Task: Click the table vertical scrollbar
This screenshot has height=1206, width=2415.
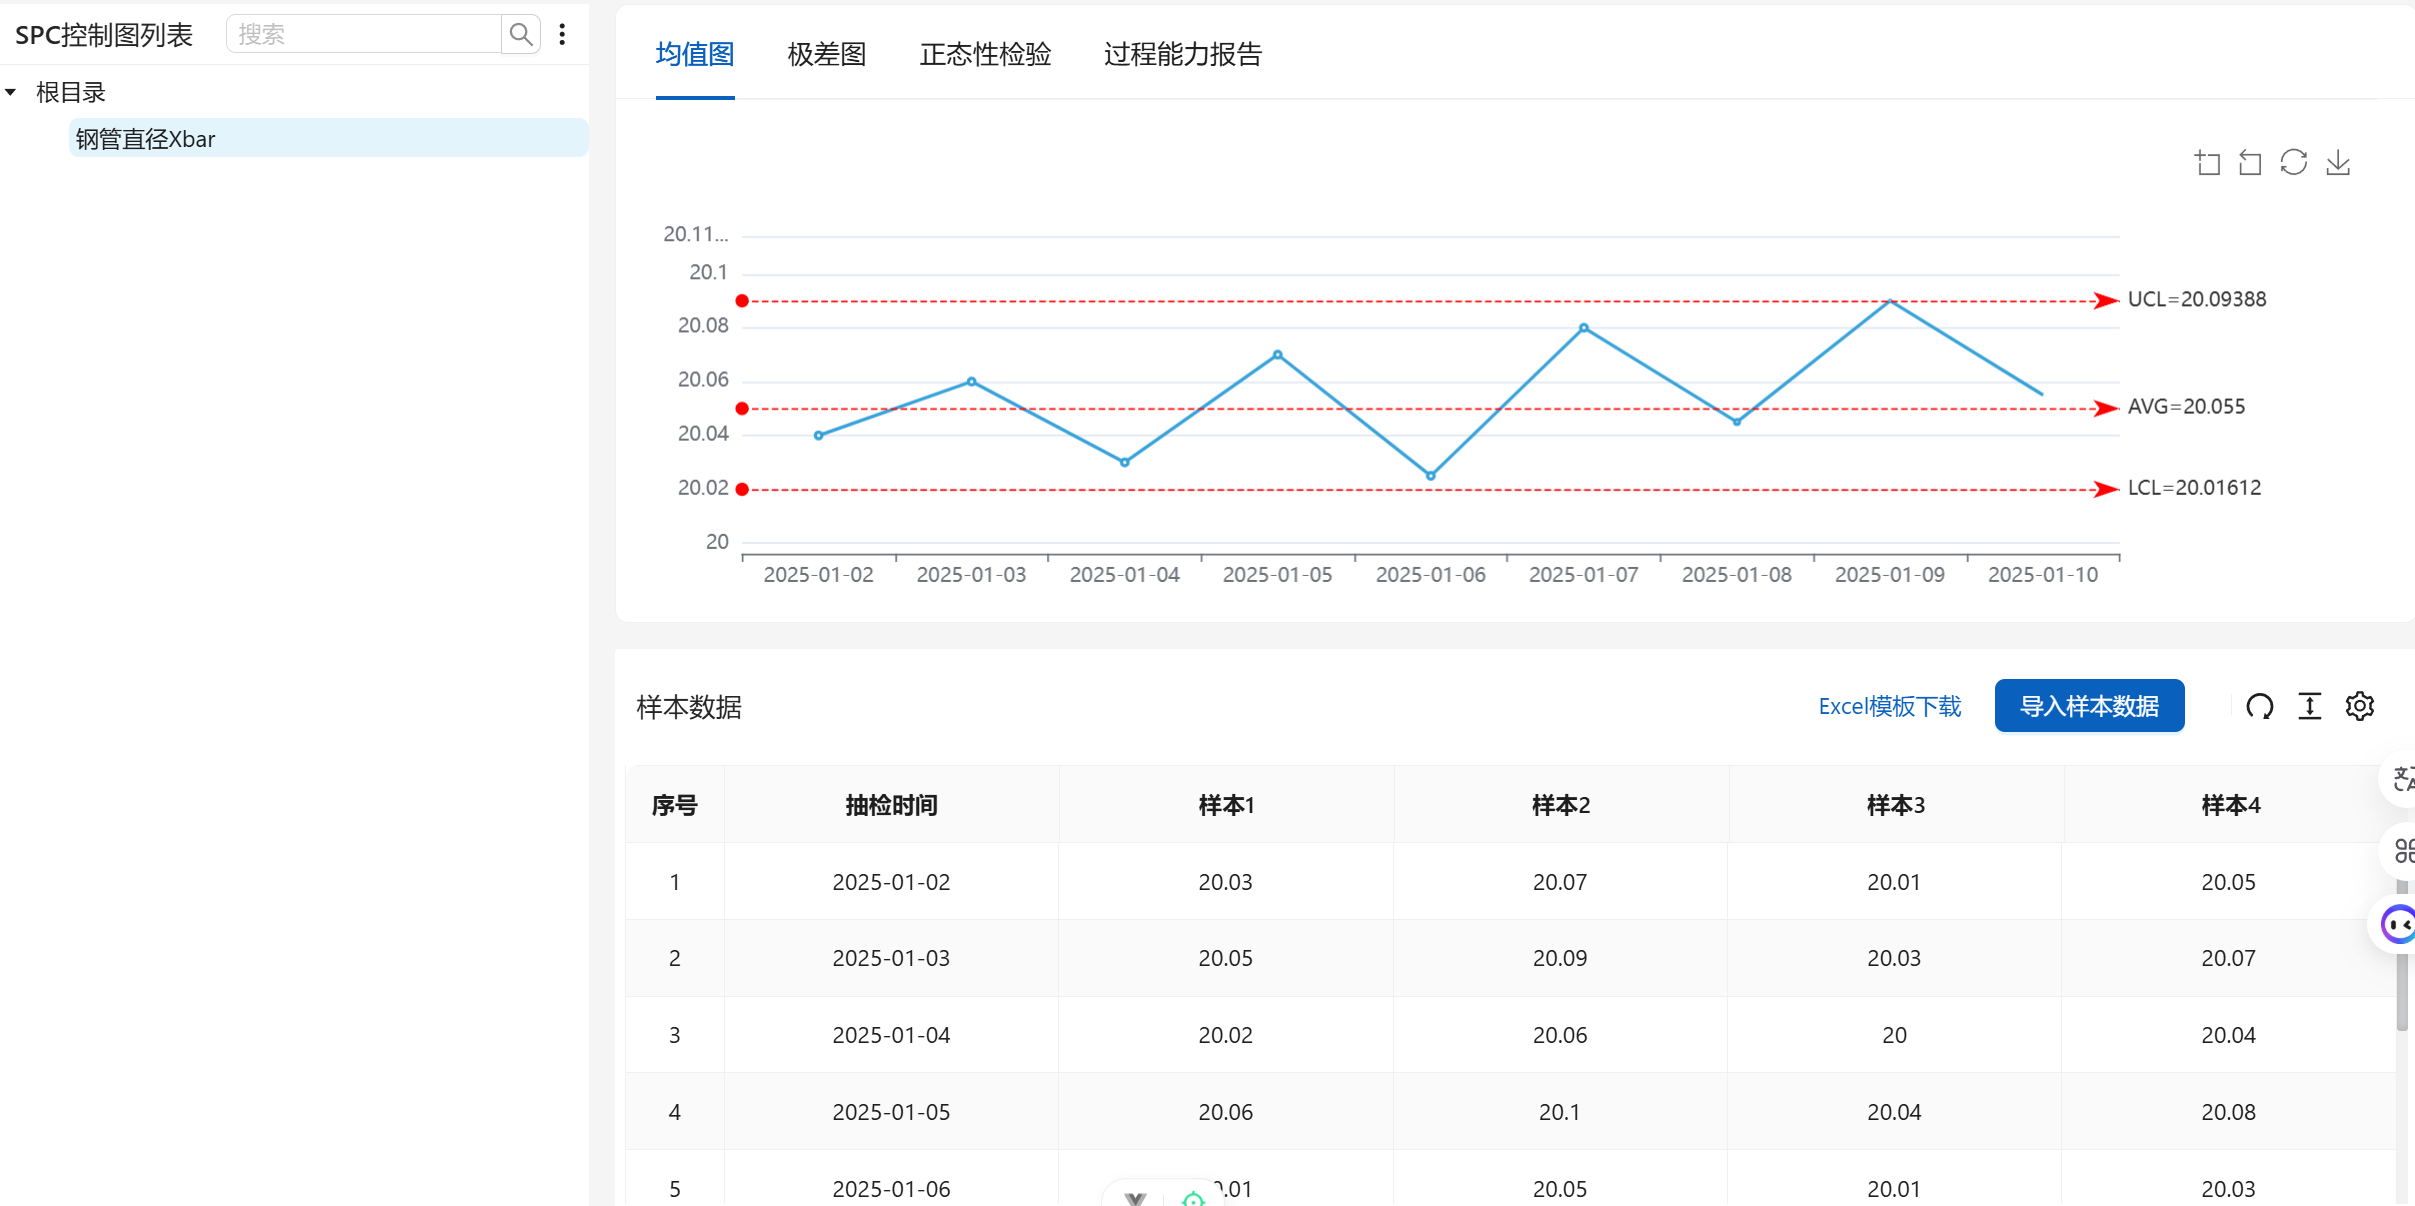Action: point(2402,990)
